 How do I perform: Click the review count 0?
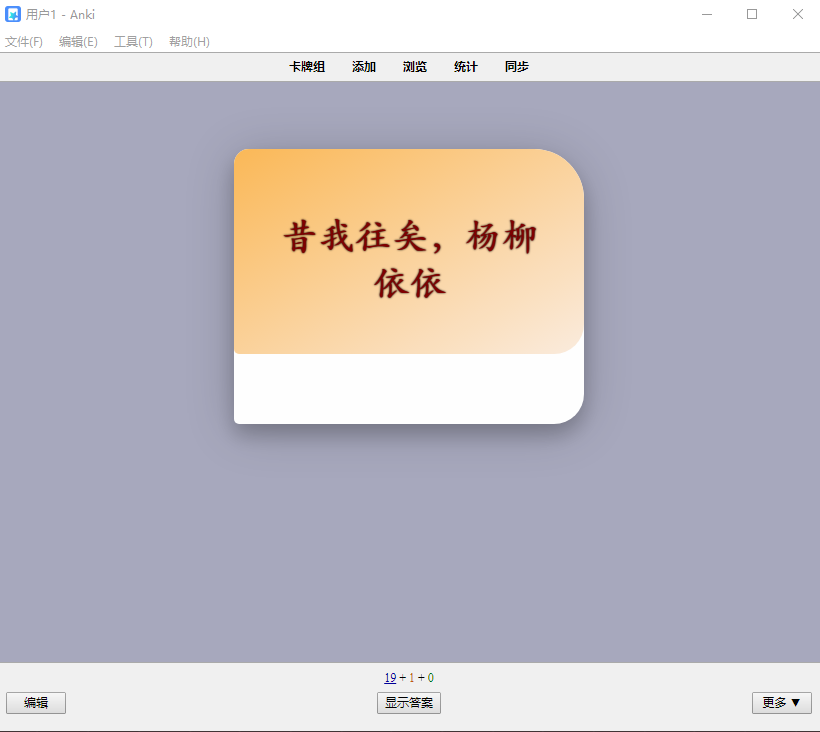point(430,678)
